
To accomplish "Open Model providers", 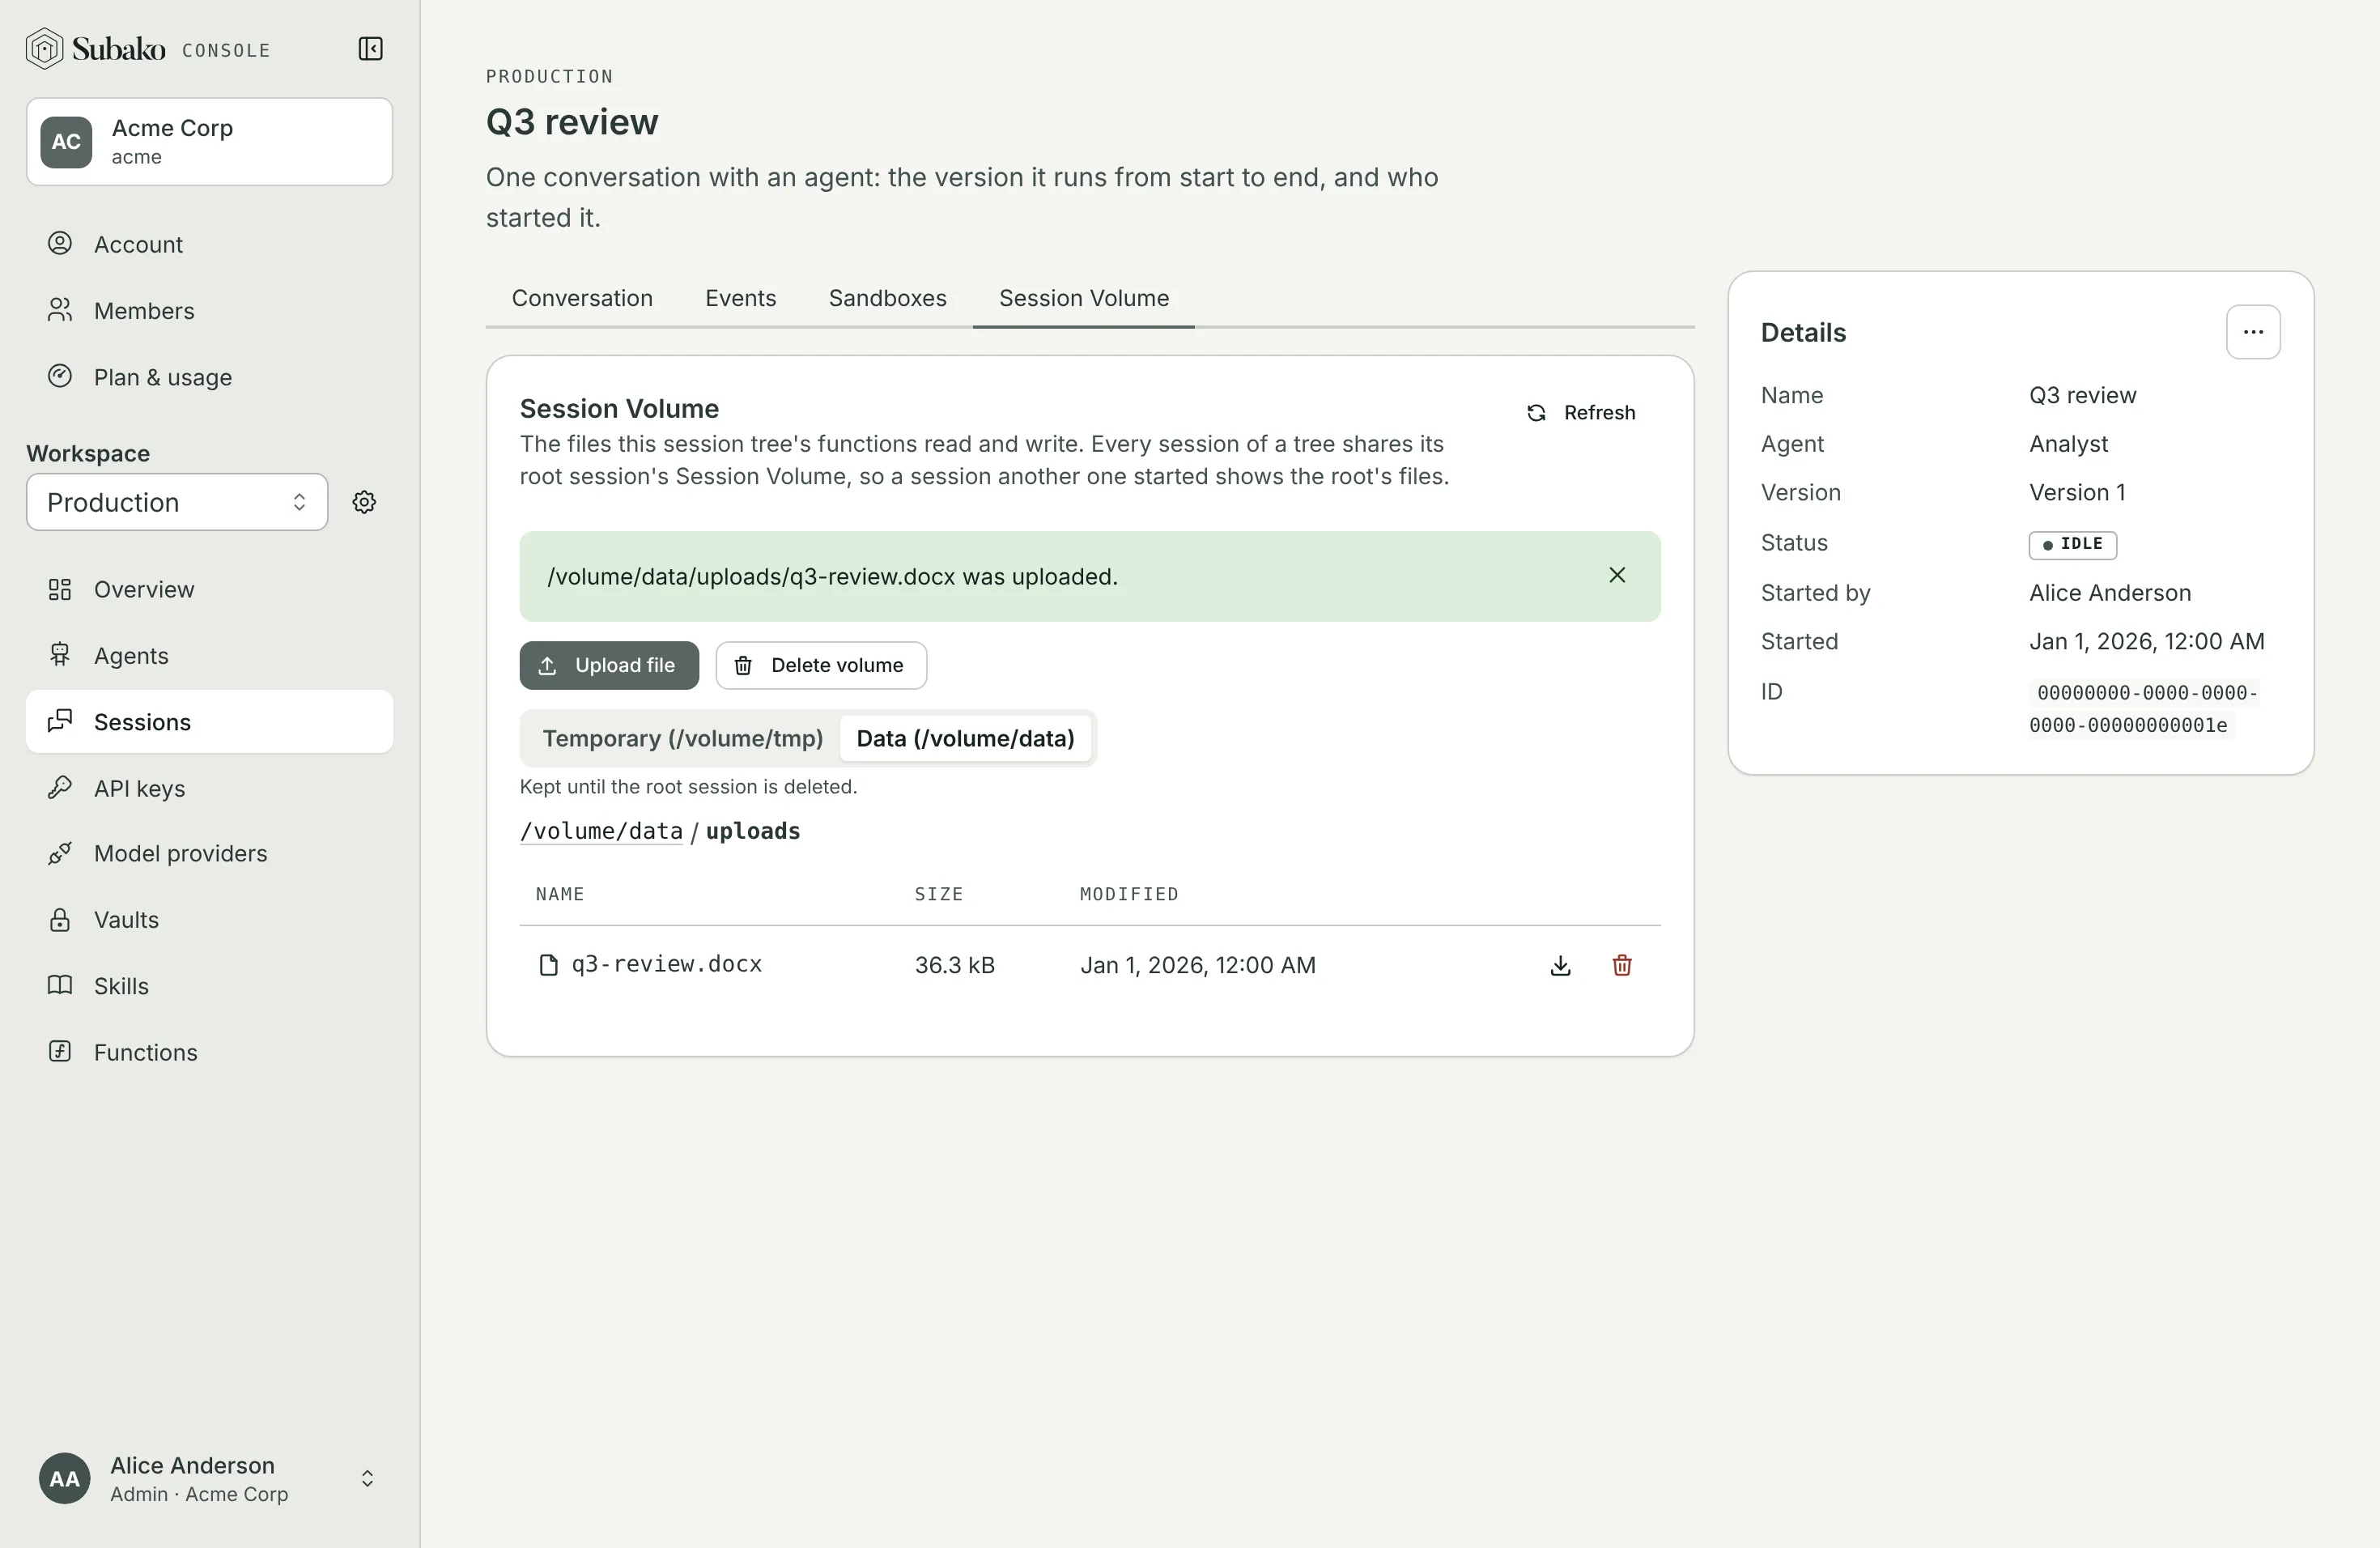I will 209,853.
